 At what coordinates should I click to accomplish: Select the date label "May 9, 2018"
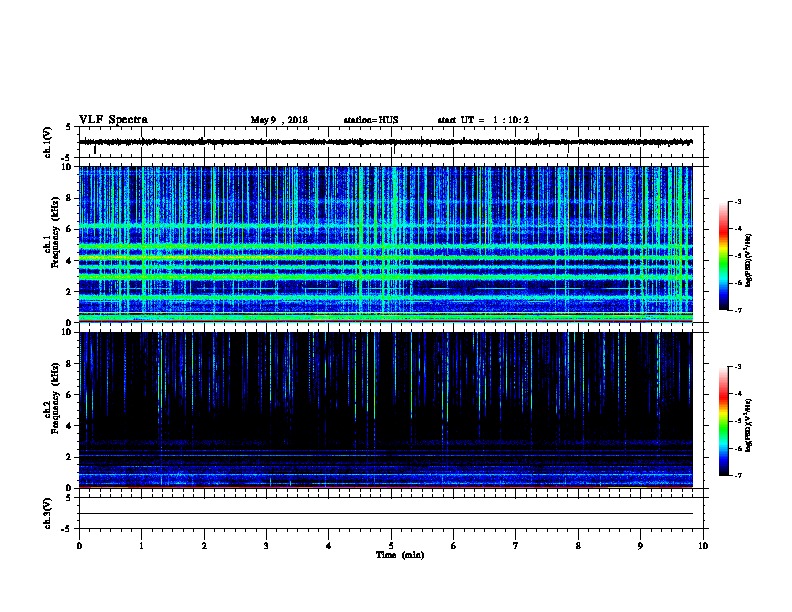279,120
